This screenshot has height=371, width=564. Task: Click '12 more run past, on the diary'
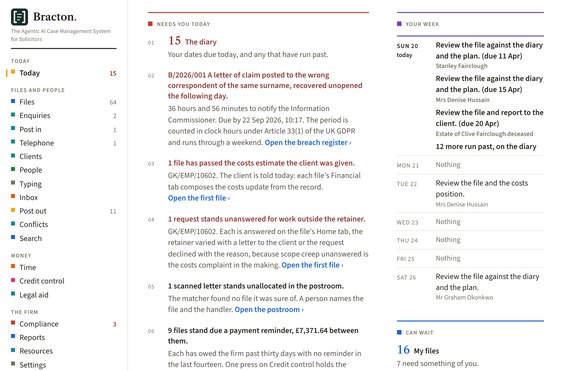pos(486,146)
